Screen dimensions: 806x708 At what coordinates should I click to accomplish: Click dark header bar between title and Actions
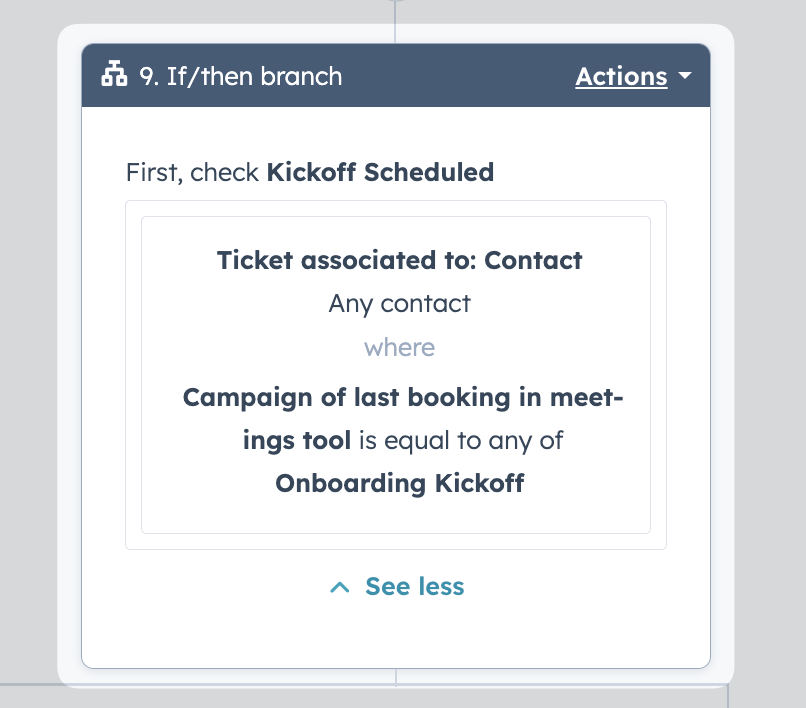[457, 76]
